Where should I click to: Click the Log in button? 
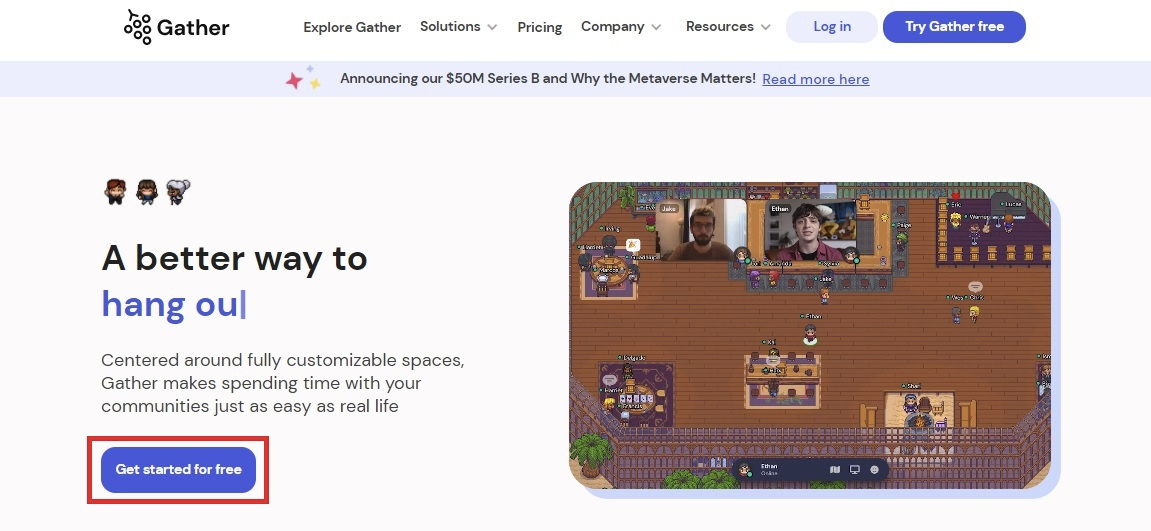(x=832, y=26)
